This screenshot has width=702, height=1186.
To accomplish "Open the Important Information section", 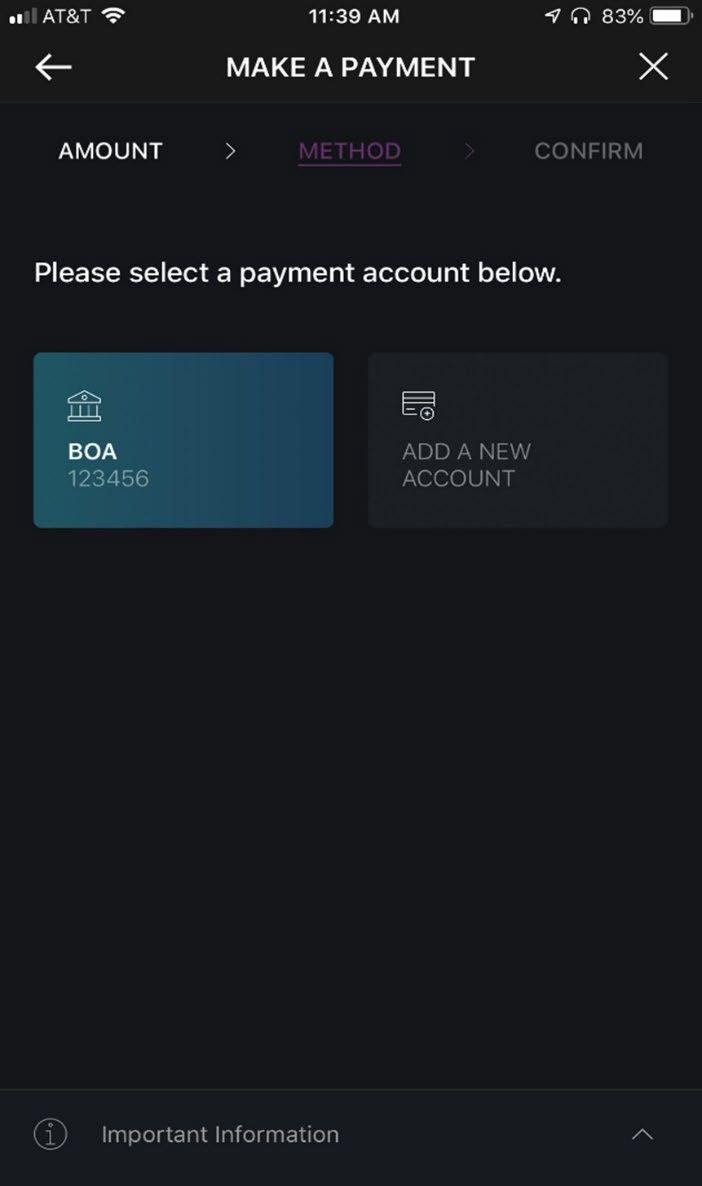I will (220, 1134).
